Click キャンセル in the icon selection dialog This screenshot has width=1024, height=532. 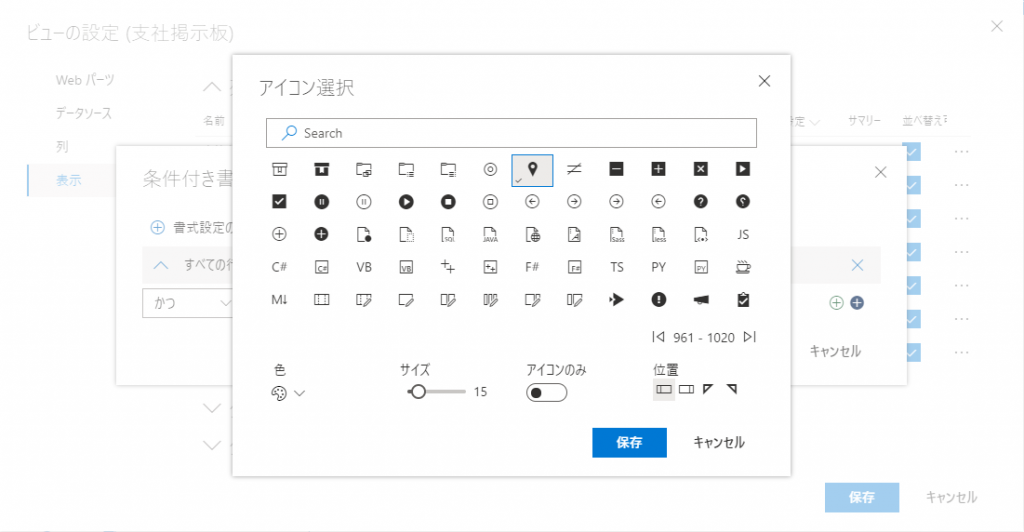click(719, 442)
